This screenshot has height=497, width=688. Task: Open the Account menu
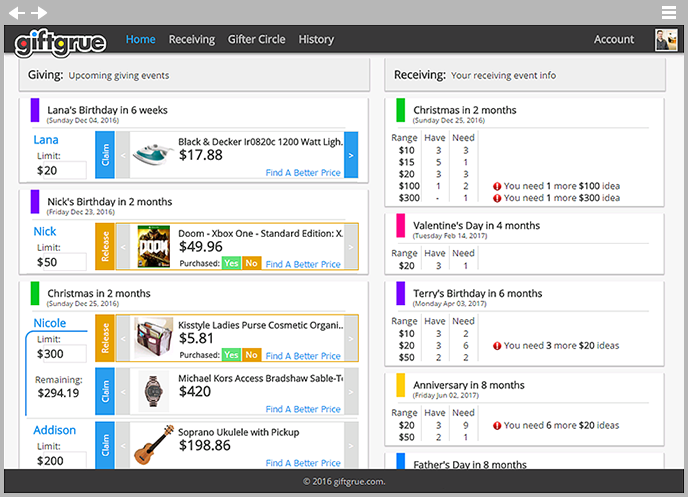(614, 39)
